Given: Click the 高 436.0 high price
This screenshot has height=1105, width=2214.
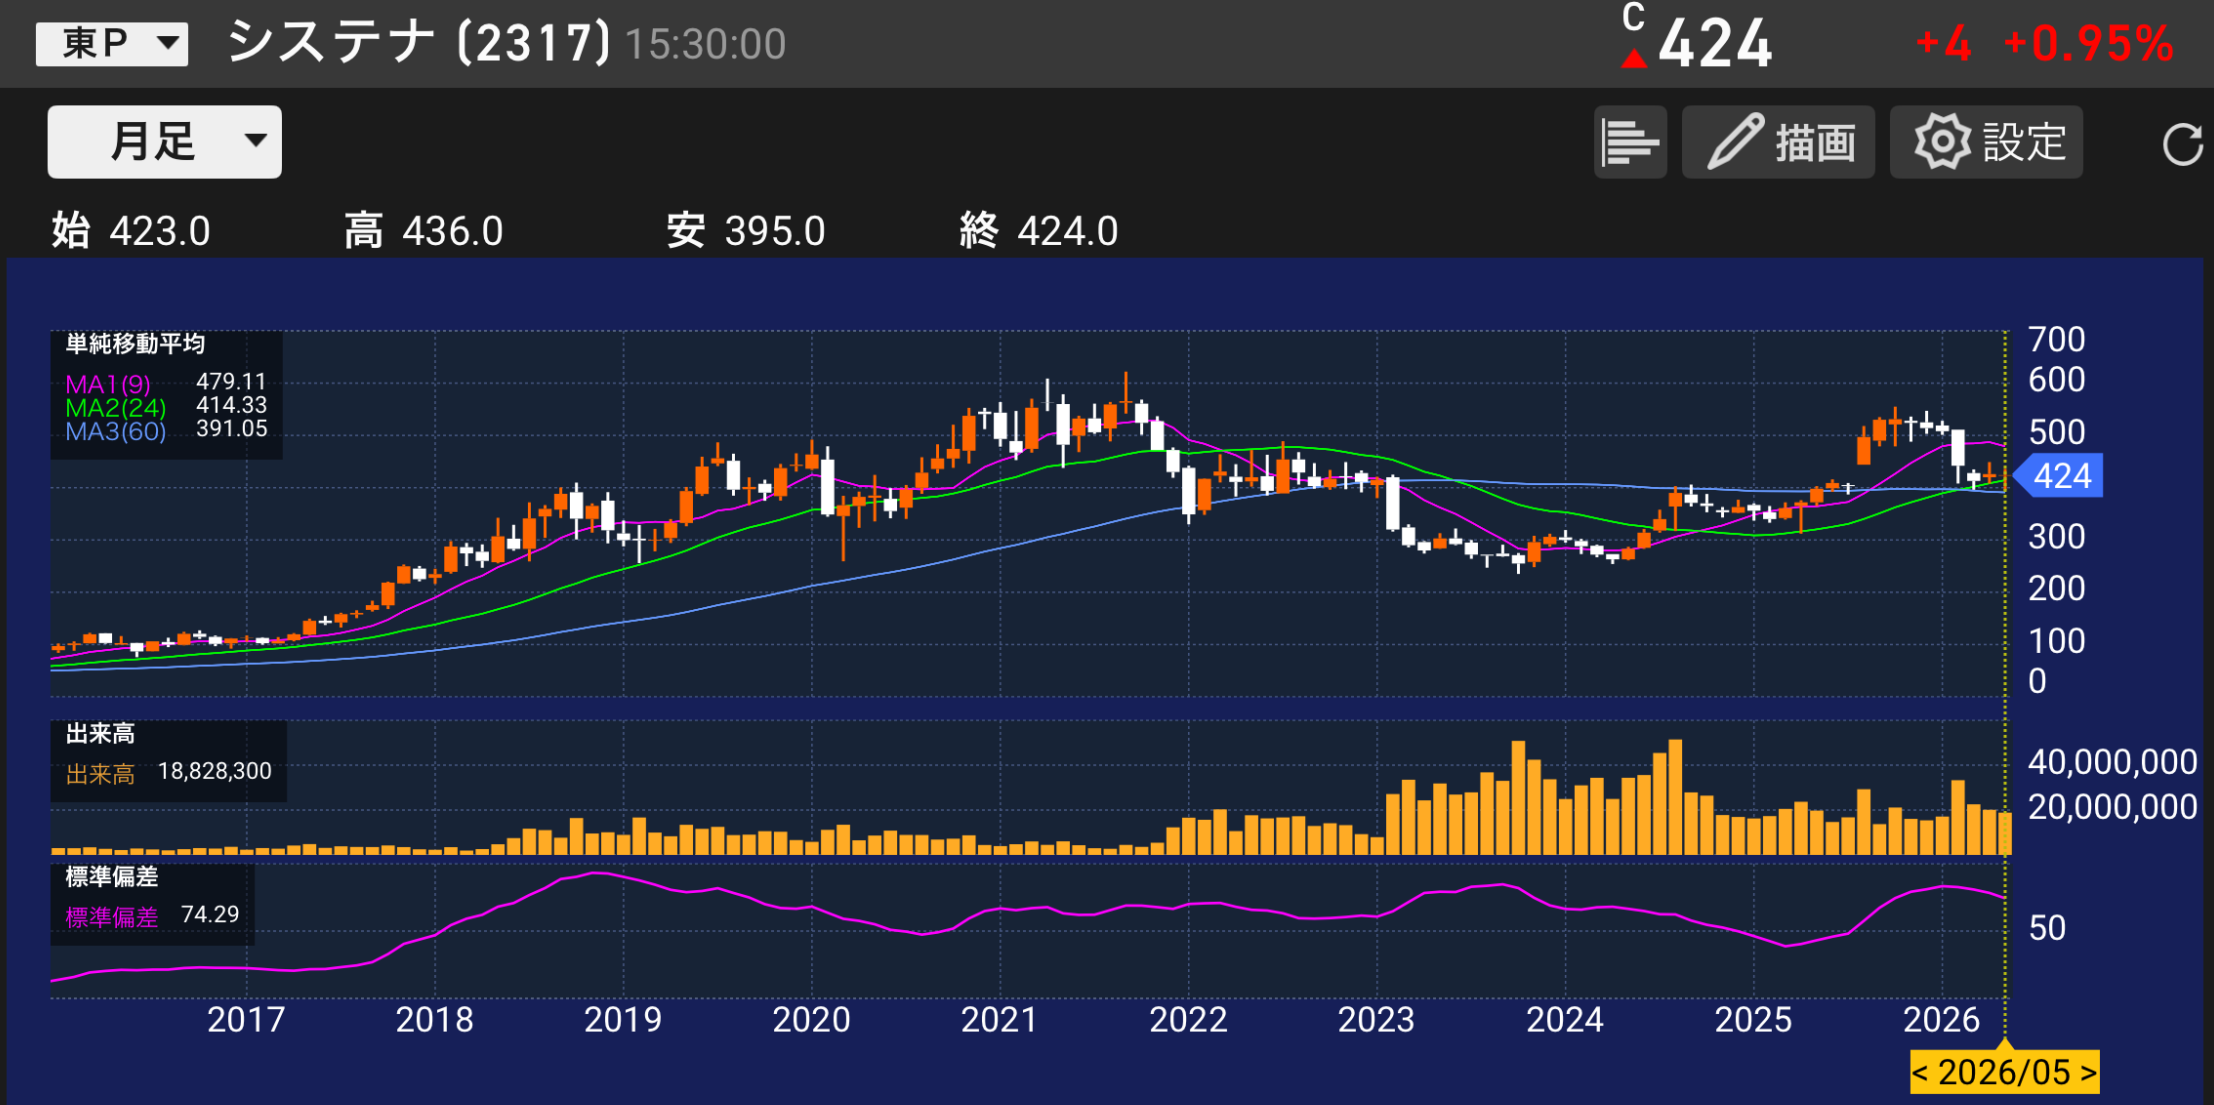Looking at the screenshot, I should tap(424, 231).
